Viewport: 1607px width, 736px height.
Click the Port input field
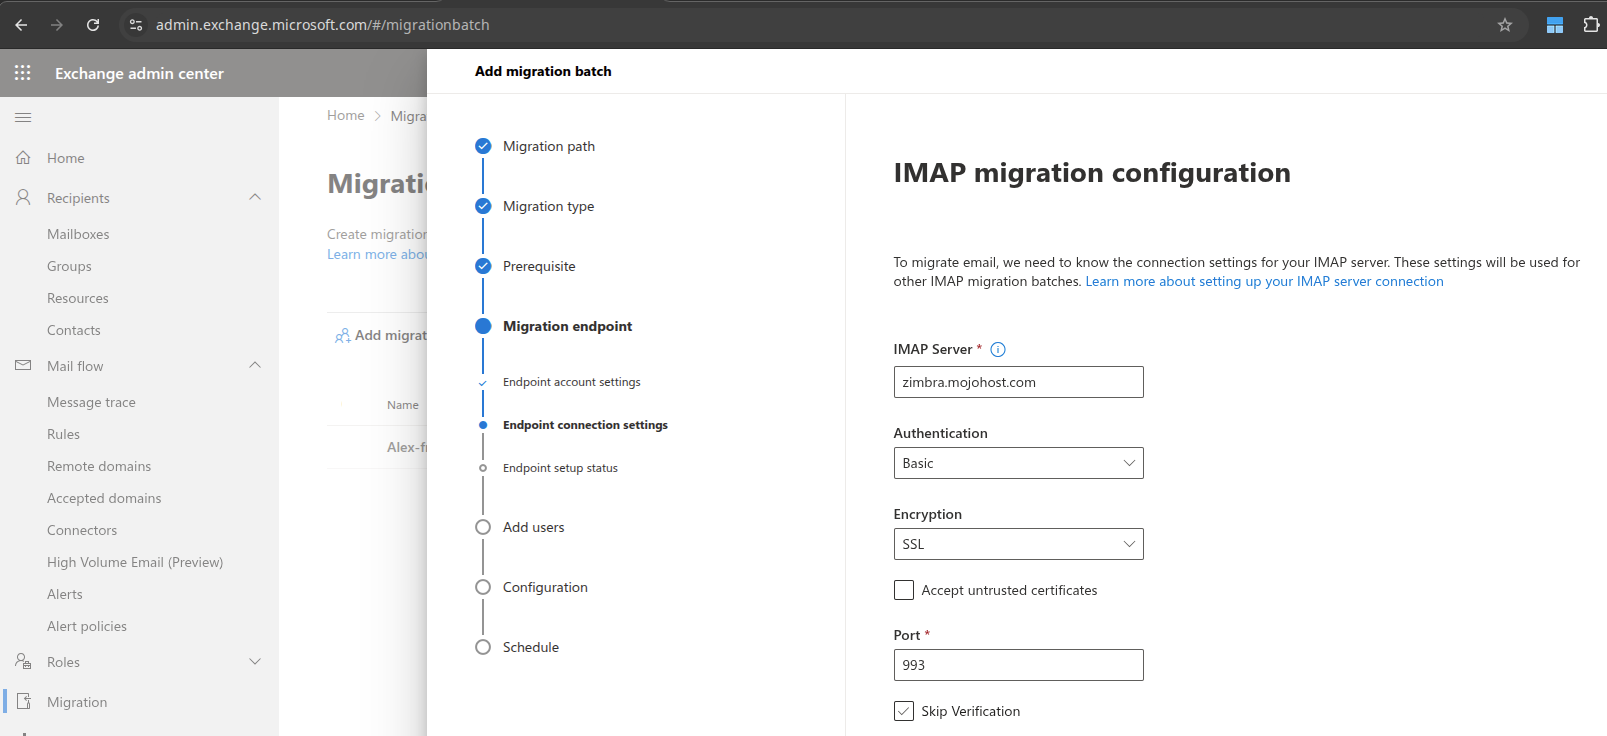[1018, 665]
